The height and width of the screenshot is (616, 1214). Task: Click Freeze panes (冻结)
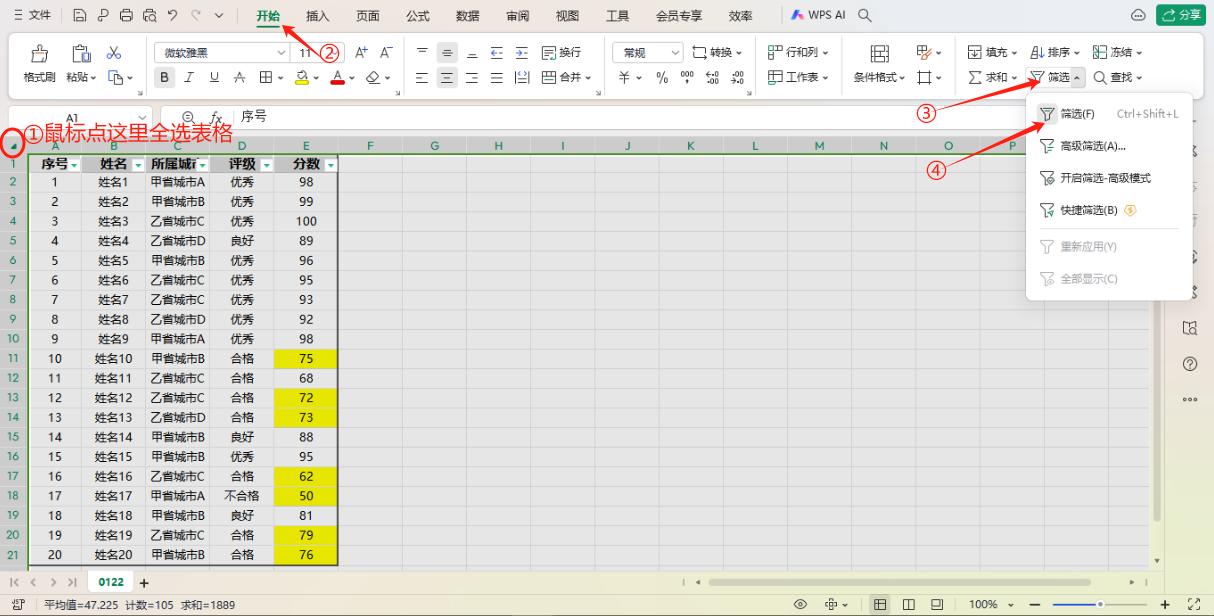(1116, 52)
